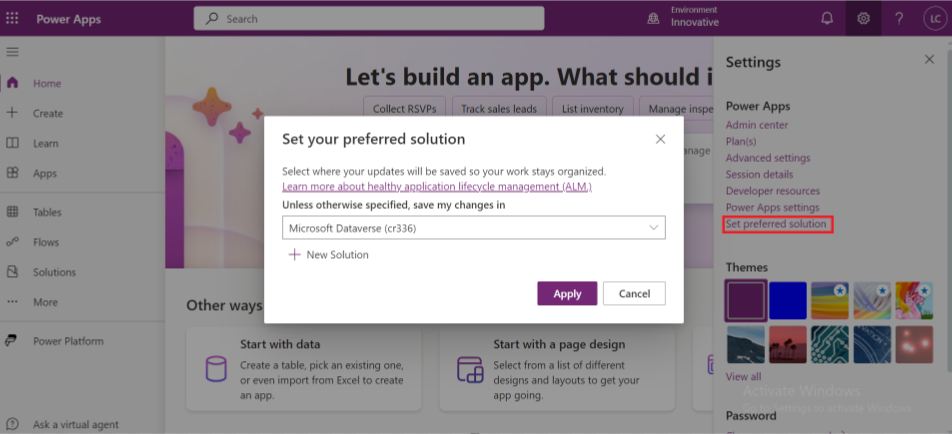Screen dimensions: 952x434
Task: Close the Settings panel with X
Action: [929, 60]
